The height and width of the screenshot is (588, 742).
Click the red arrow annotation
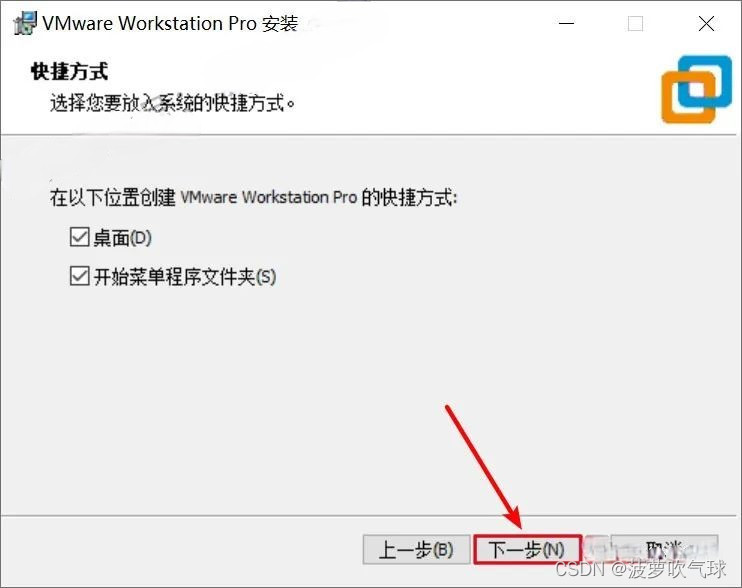pyautogui.click(x=484, y=466)
